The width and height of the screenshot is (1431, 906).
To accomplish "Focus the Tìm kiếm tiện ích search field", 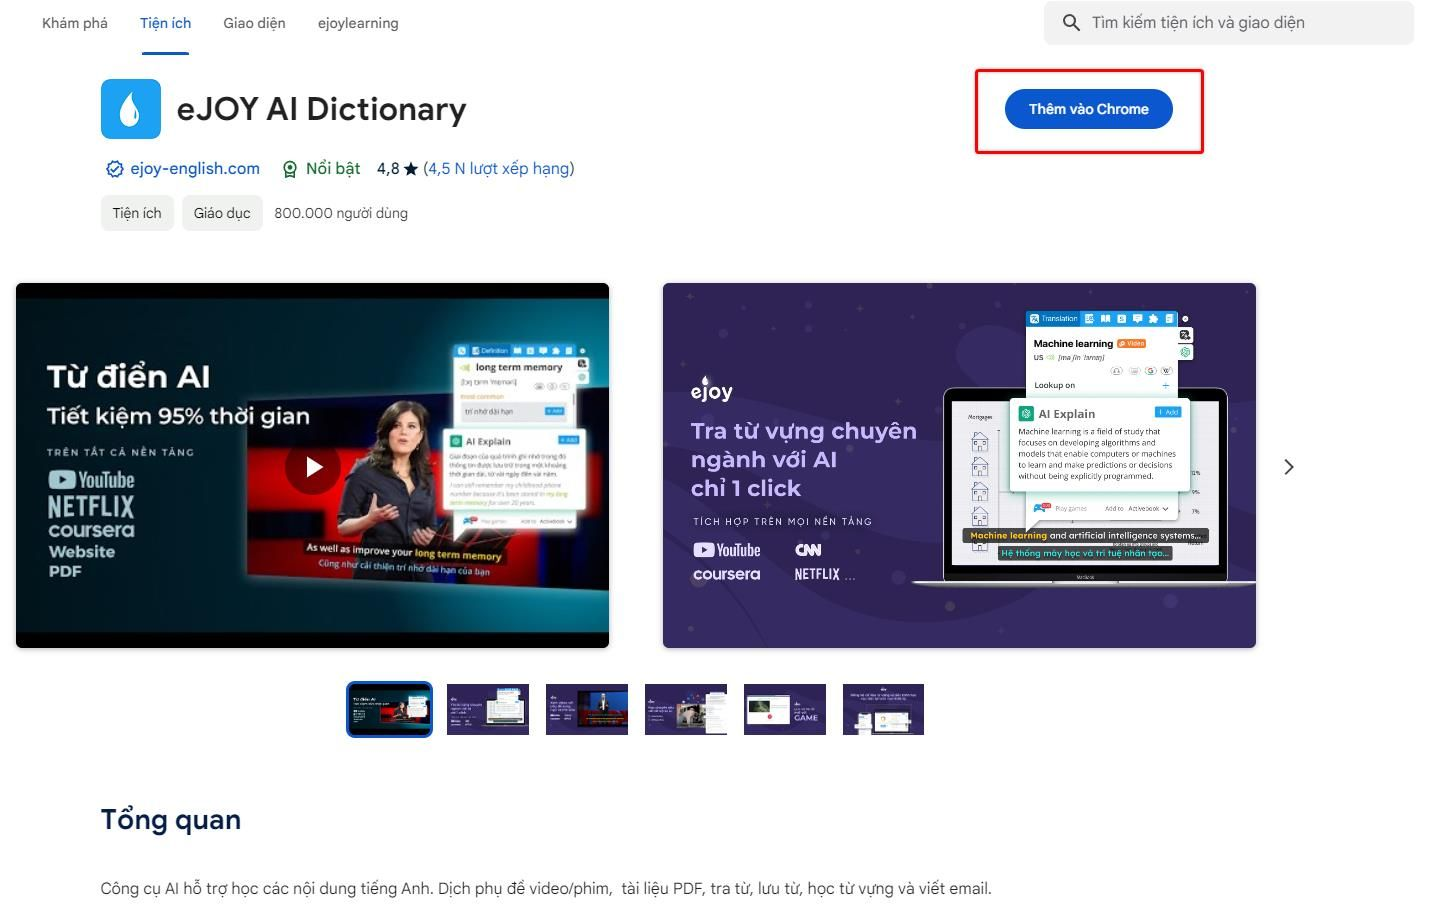I will coord(1229,23).
